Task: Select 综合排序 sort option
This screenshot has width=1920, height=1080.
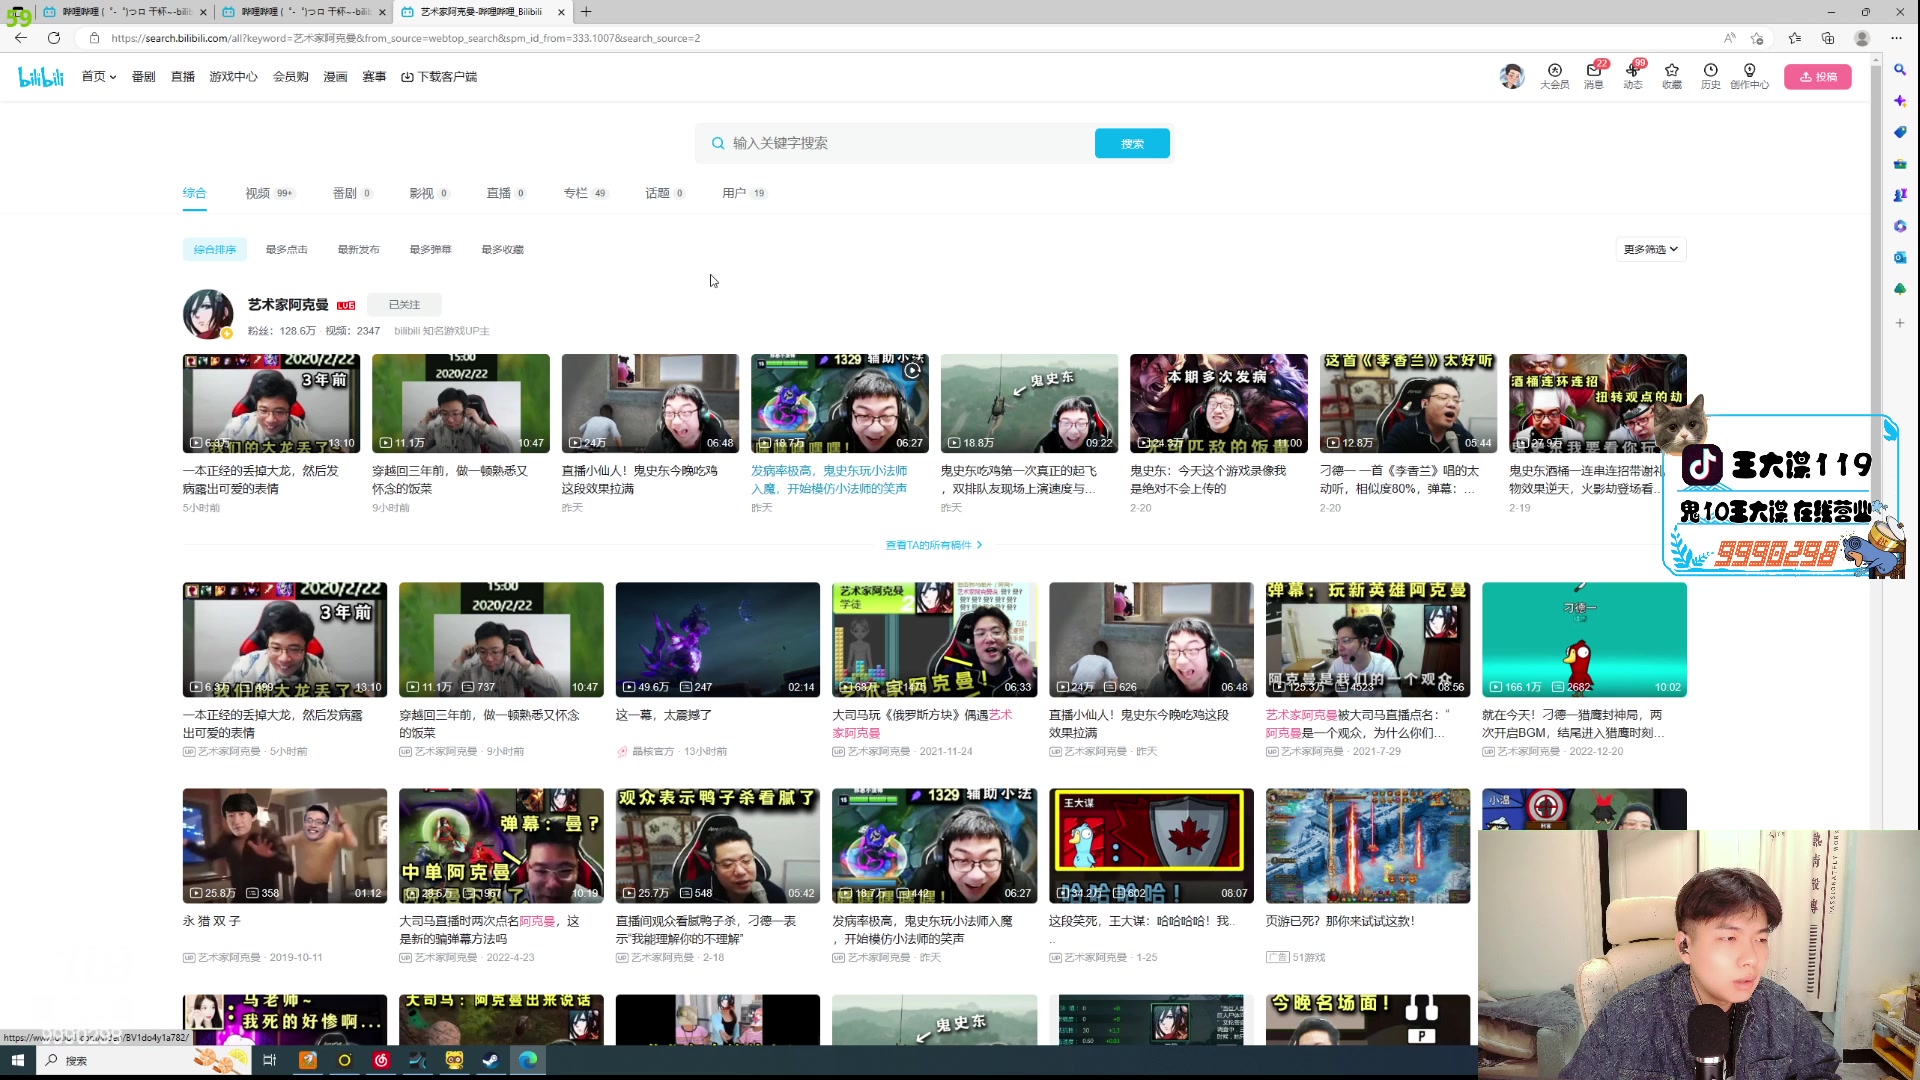Action: tap(215, 249)
